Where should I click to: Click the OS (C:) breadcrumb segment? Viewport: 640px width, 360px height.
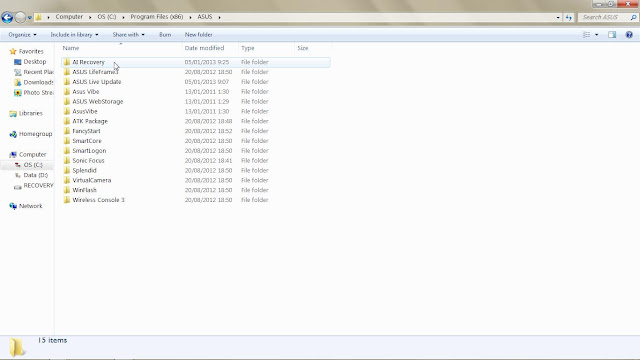coord(107,17)
